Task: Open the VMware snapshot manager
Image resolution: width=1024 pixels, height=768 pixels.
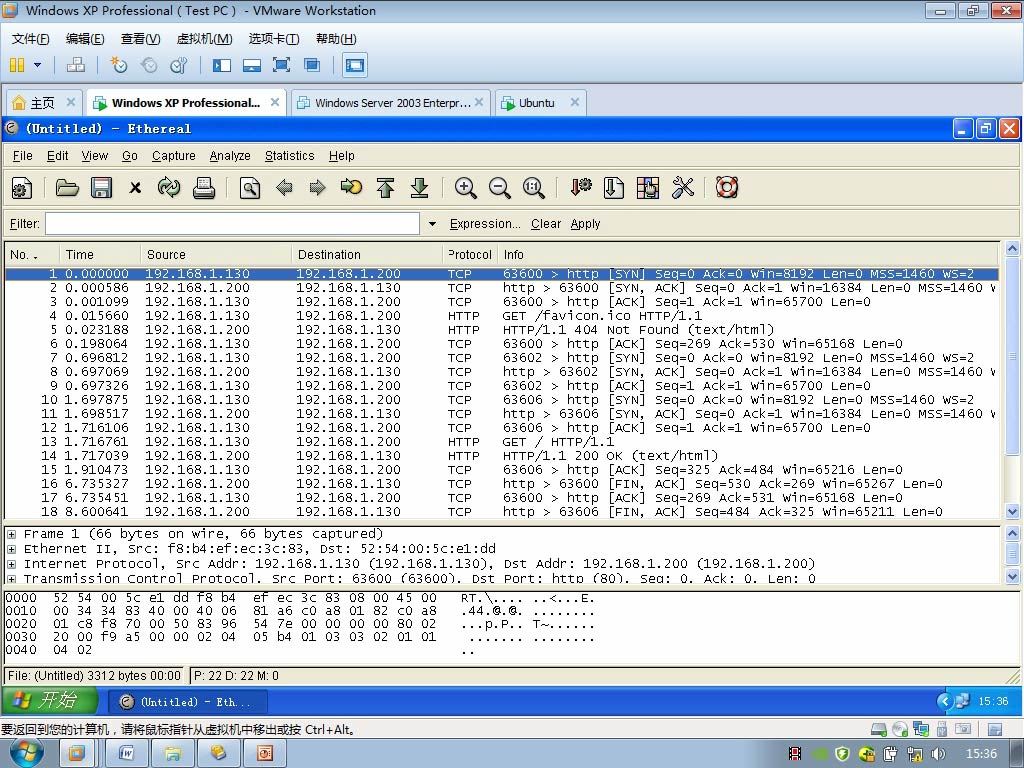Action: pyautogui.click(x=178, y=65)
